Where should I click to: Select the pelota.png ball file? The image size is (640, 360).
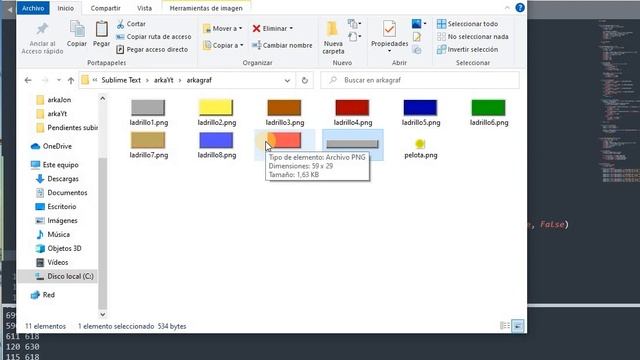pos(420,149)
